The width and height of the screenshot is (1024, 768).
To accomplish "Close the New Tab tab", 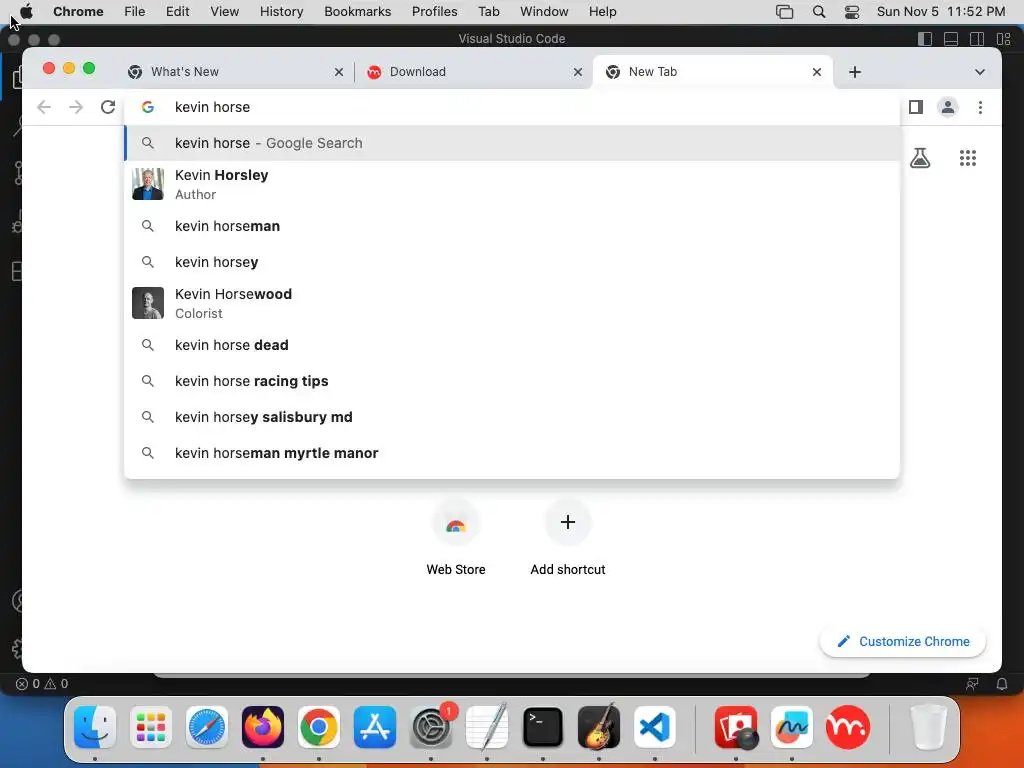I will point(817,72).
